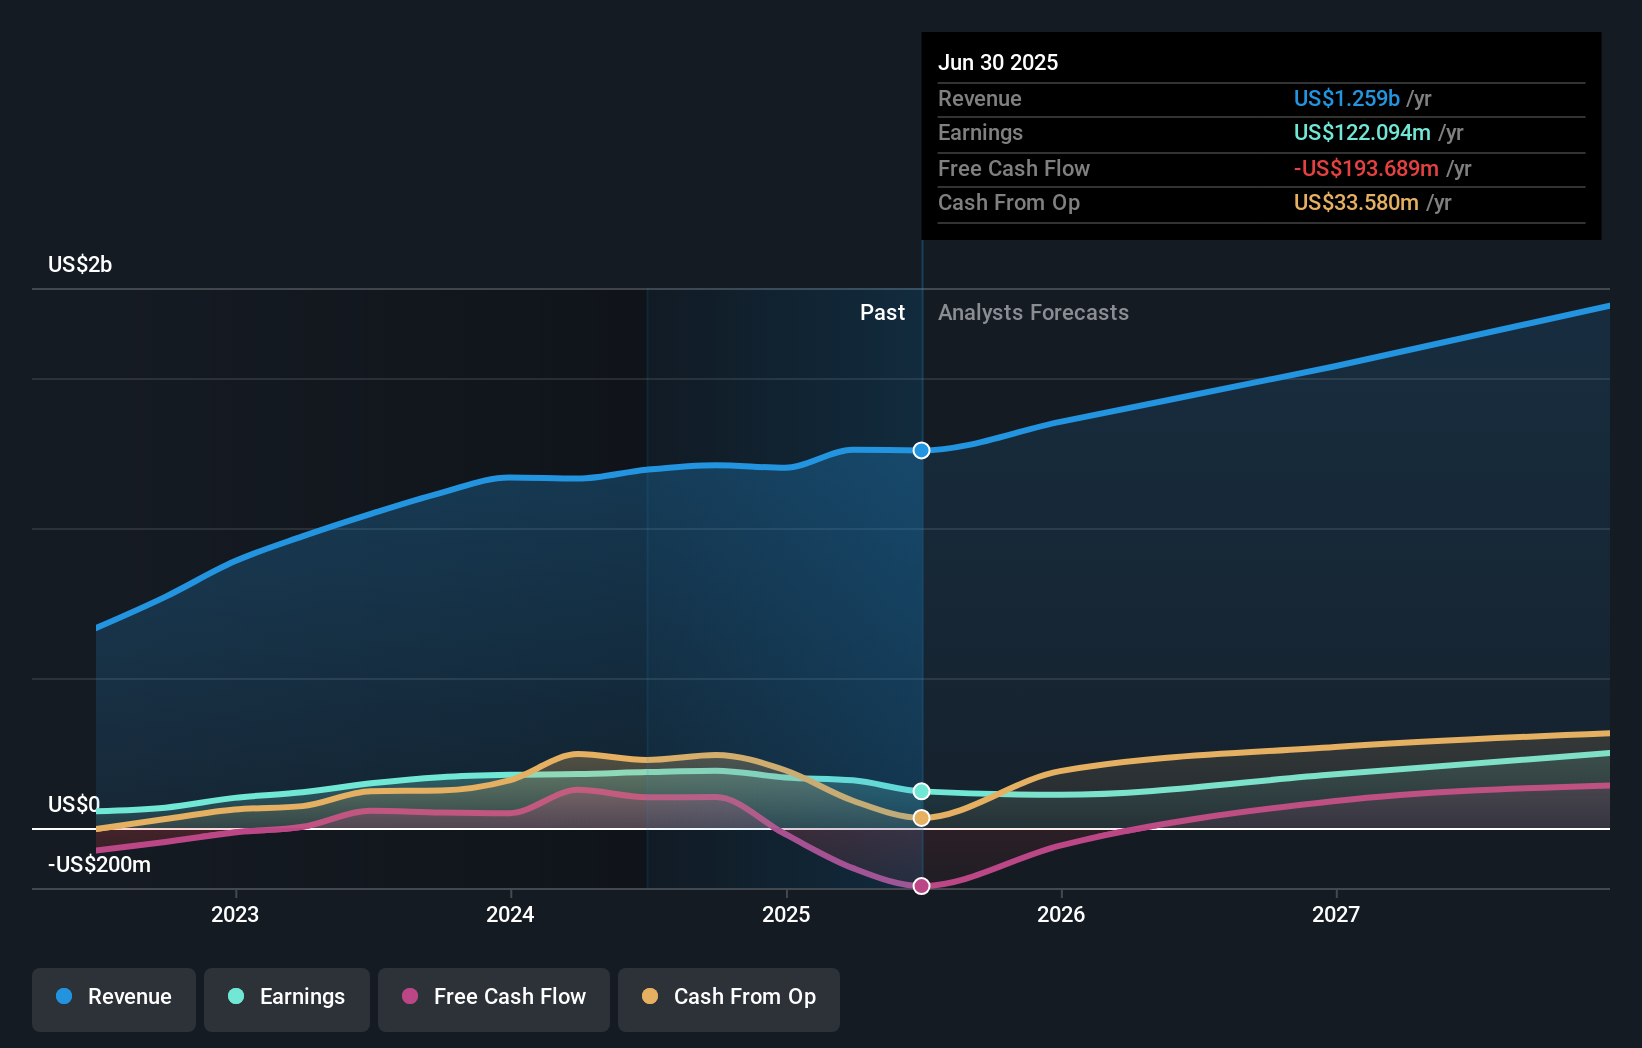Toggle the Earnings series legend button

[x=287, y=999]
